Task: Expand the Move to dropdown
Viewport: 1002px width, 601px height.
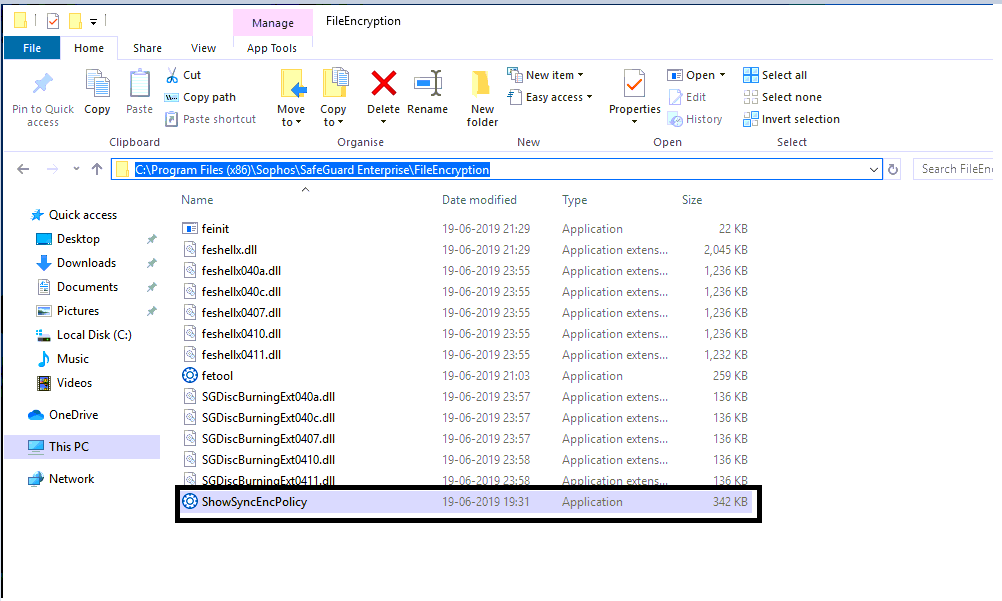Action: (291, 116)
